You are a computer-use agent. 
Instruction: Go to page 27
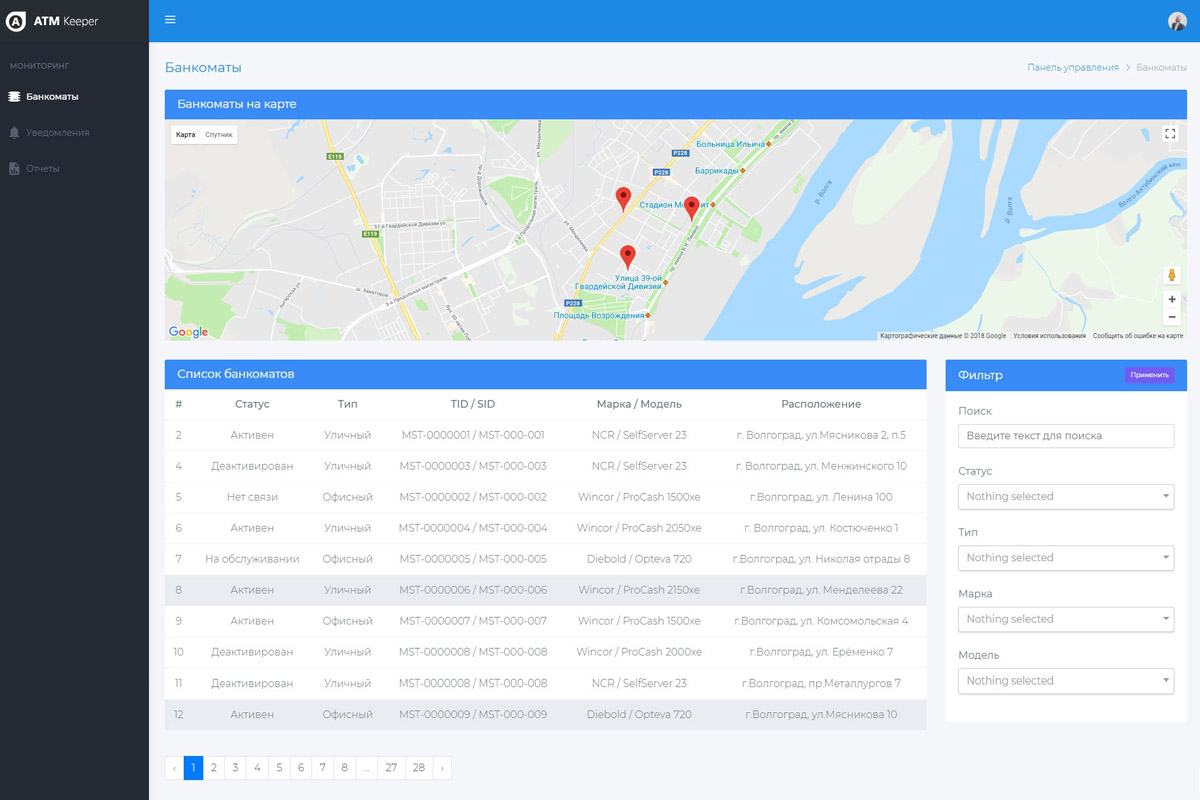coord(391,768)
